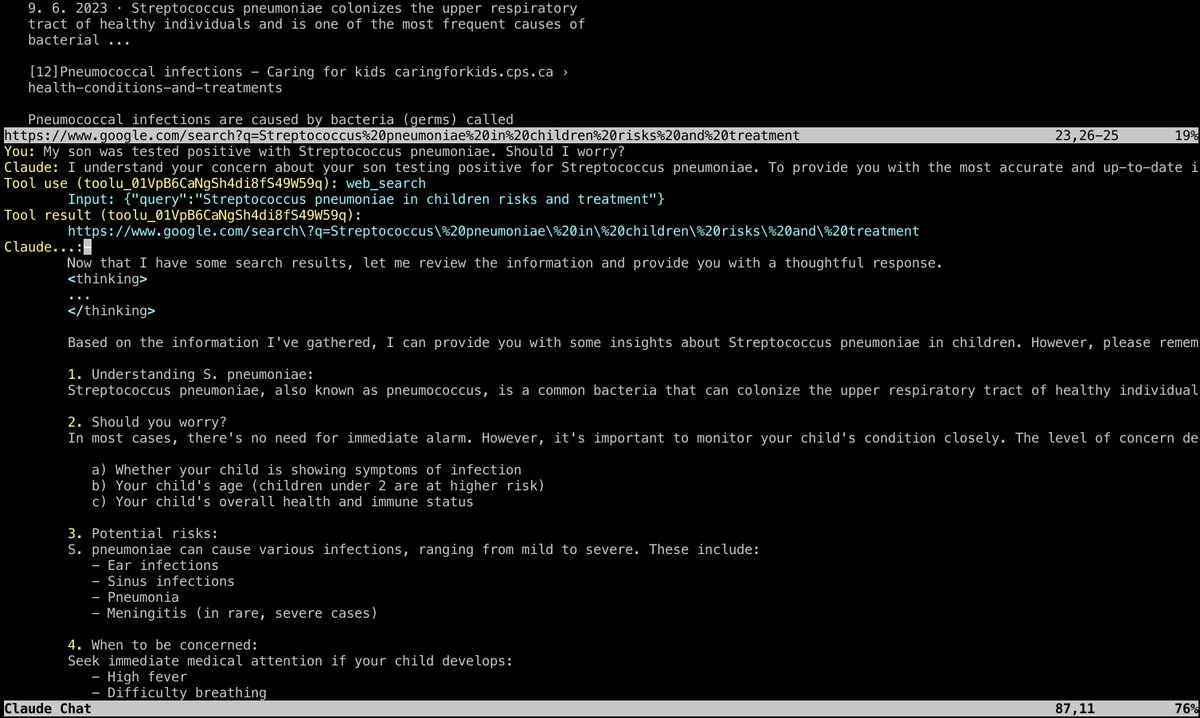The height and width of the screenshot is (718, 1200).
Task: Click the '76%' indicator in bottom status line
Action: click(x=1186, y=709)
